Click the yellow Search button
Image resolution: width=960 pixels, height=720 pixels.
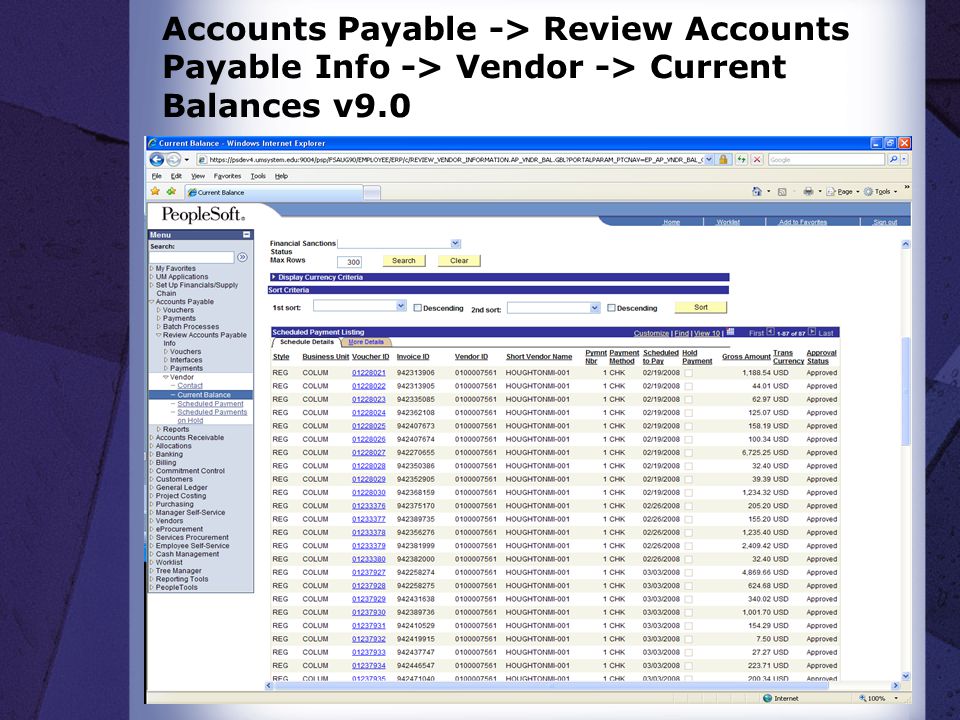[404, 261]
